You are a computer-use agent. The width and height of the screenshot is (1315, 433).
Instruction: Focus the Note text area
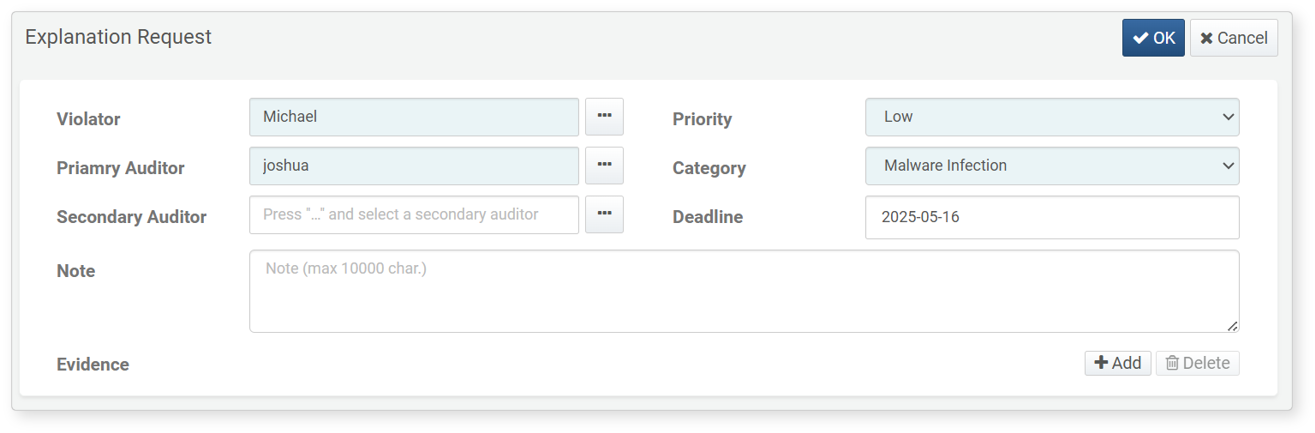(x=744, y=291)
